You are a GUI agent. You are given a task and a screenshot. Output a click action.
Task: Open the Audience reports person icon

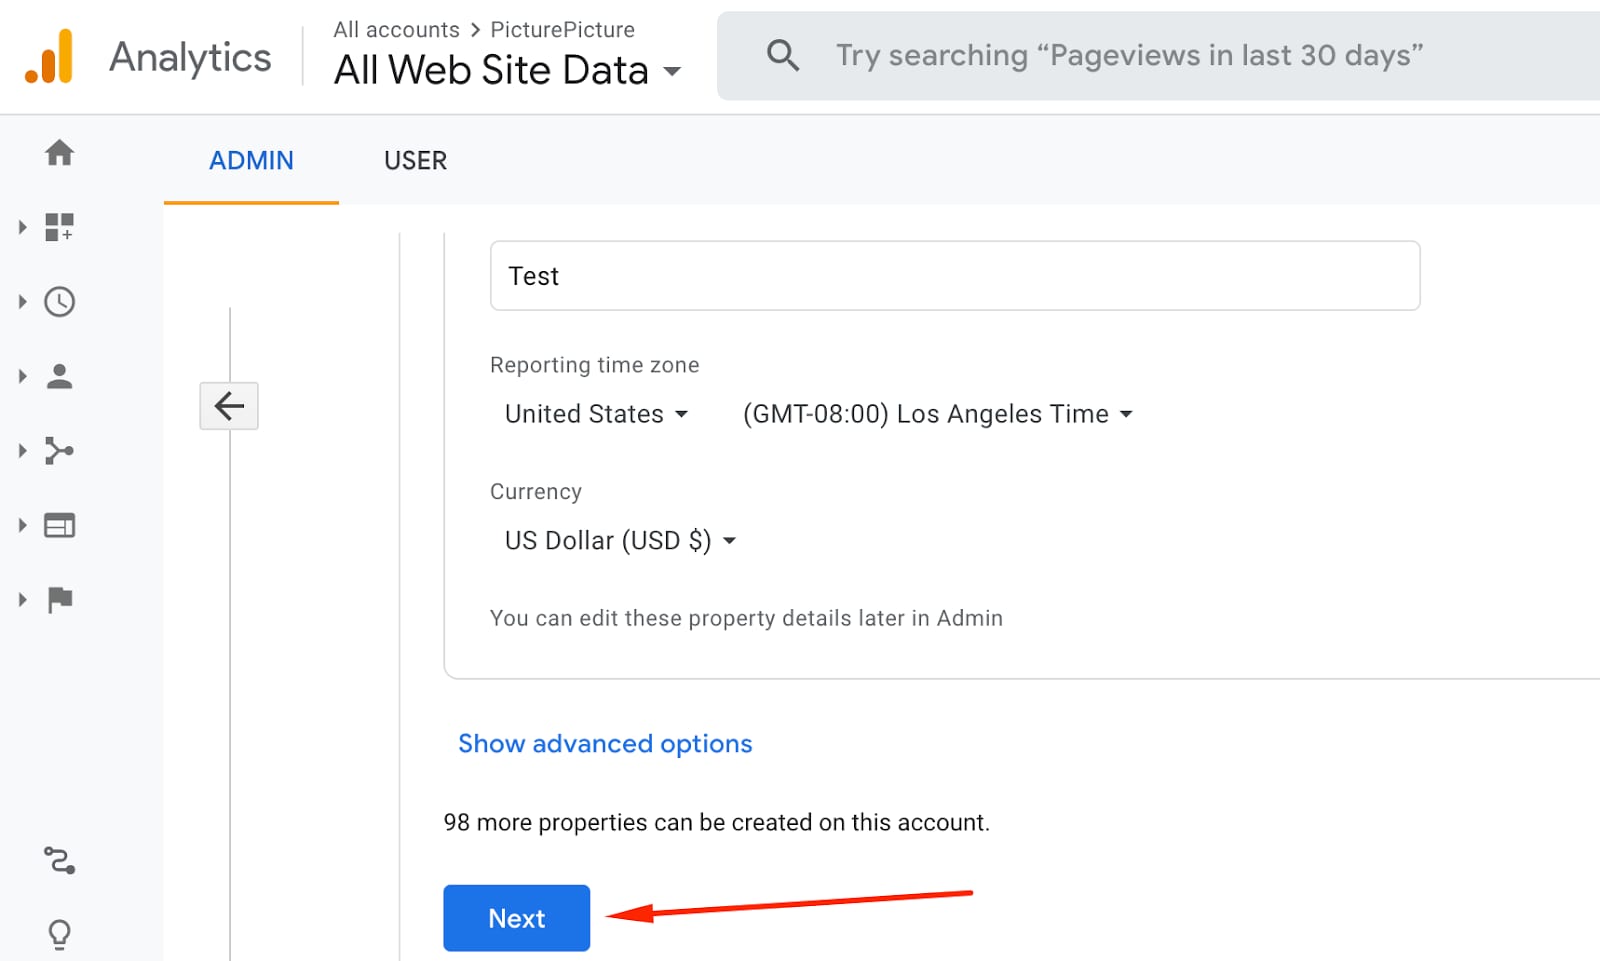60,375
